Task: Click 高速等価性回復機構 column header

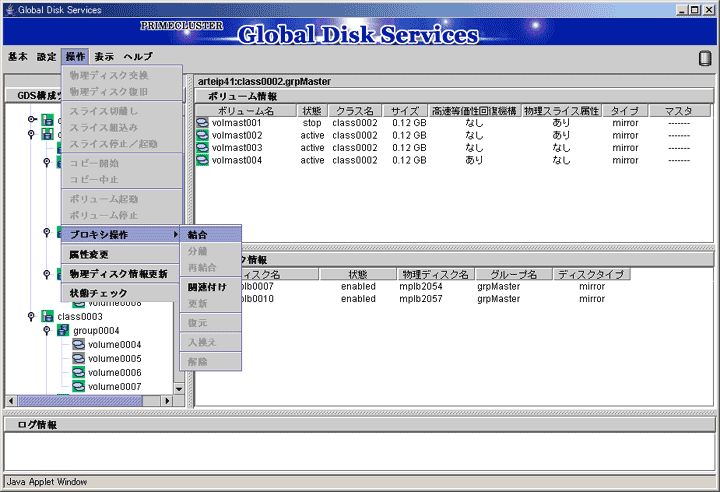Action: point(474,111)
